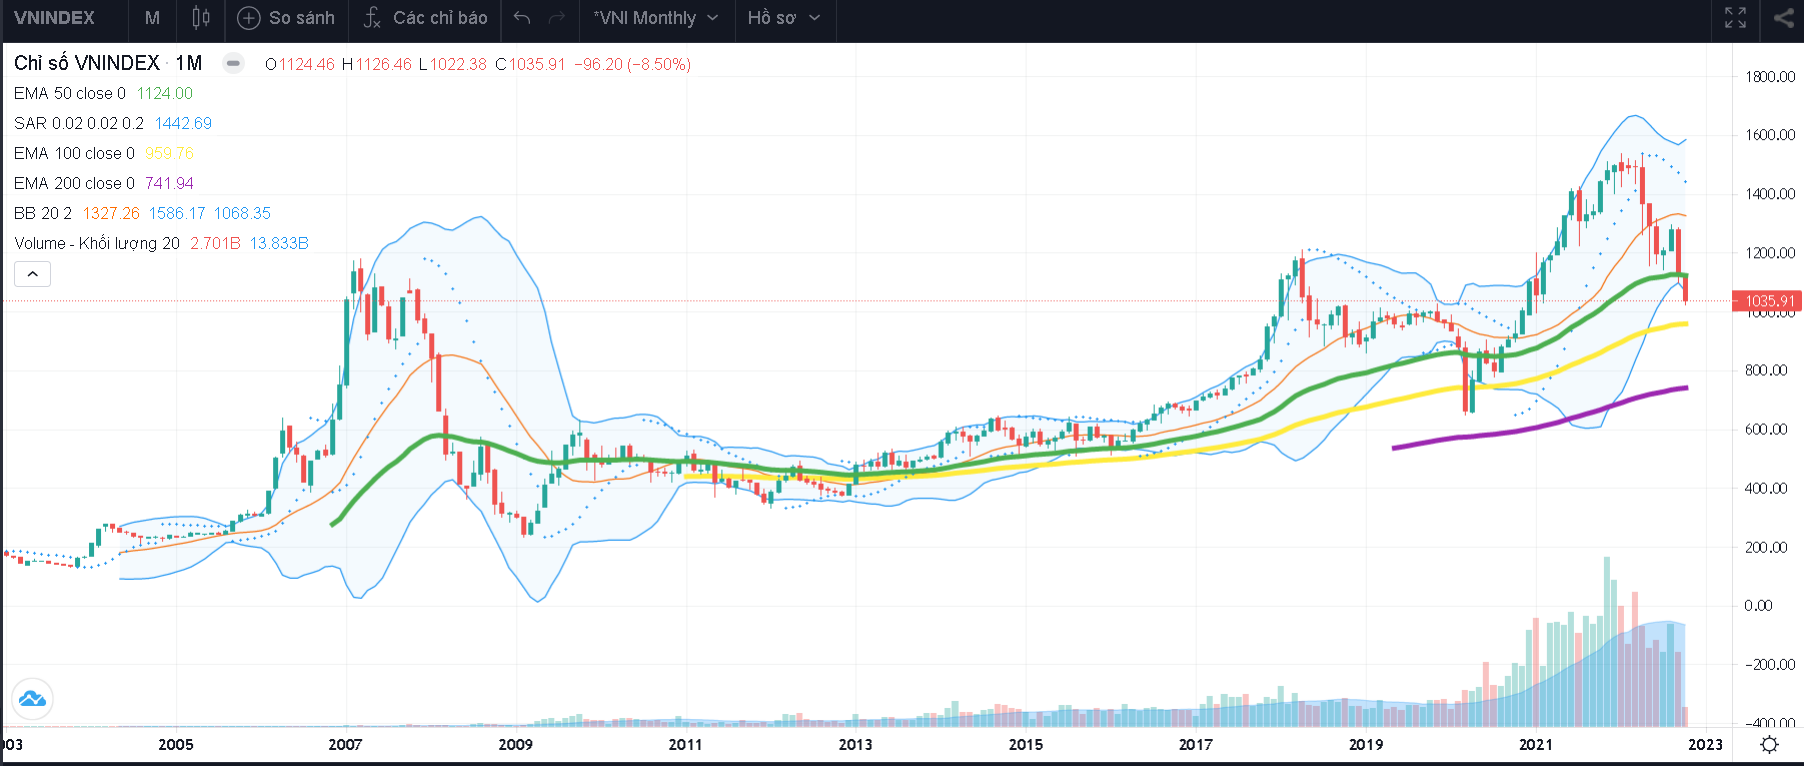Click the So sánh compare plus icon
Screen dimensions: 1804x766
(x=249, y=18)
